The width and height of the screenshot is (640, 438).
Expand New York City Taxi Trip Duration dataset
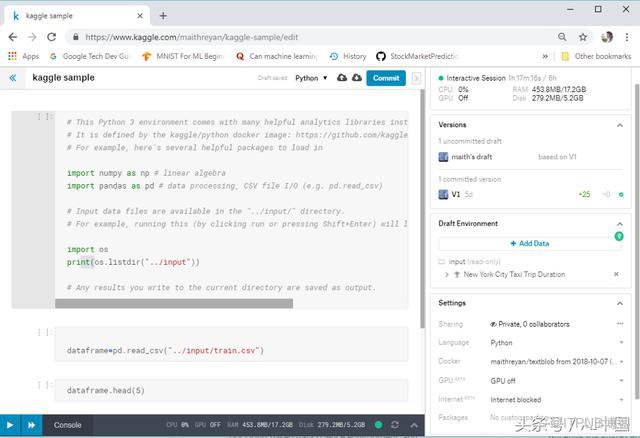click(x=447, y=275)
